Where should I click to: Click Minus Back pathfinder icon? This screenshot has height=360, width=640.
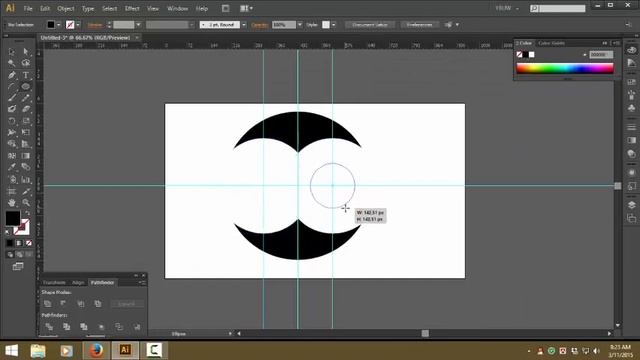click(137, 327)
